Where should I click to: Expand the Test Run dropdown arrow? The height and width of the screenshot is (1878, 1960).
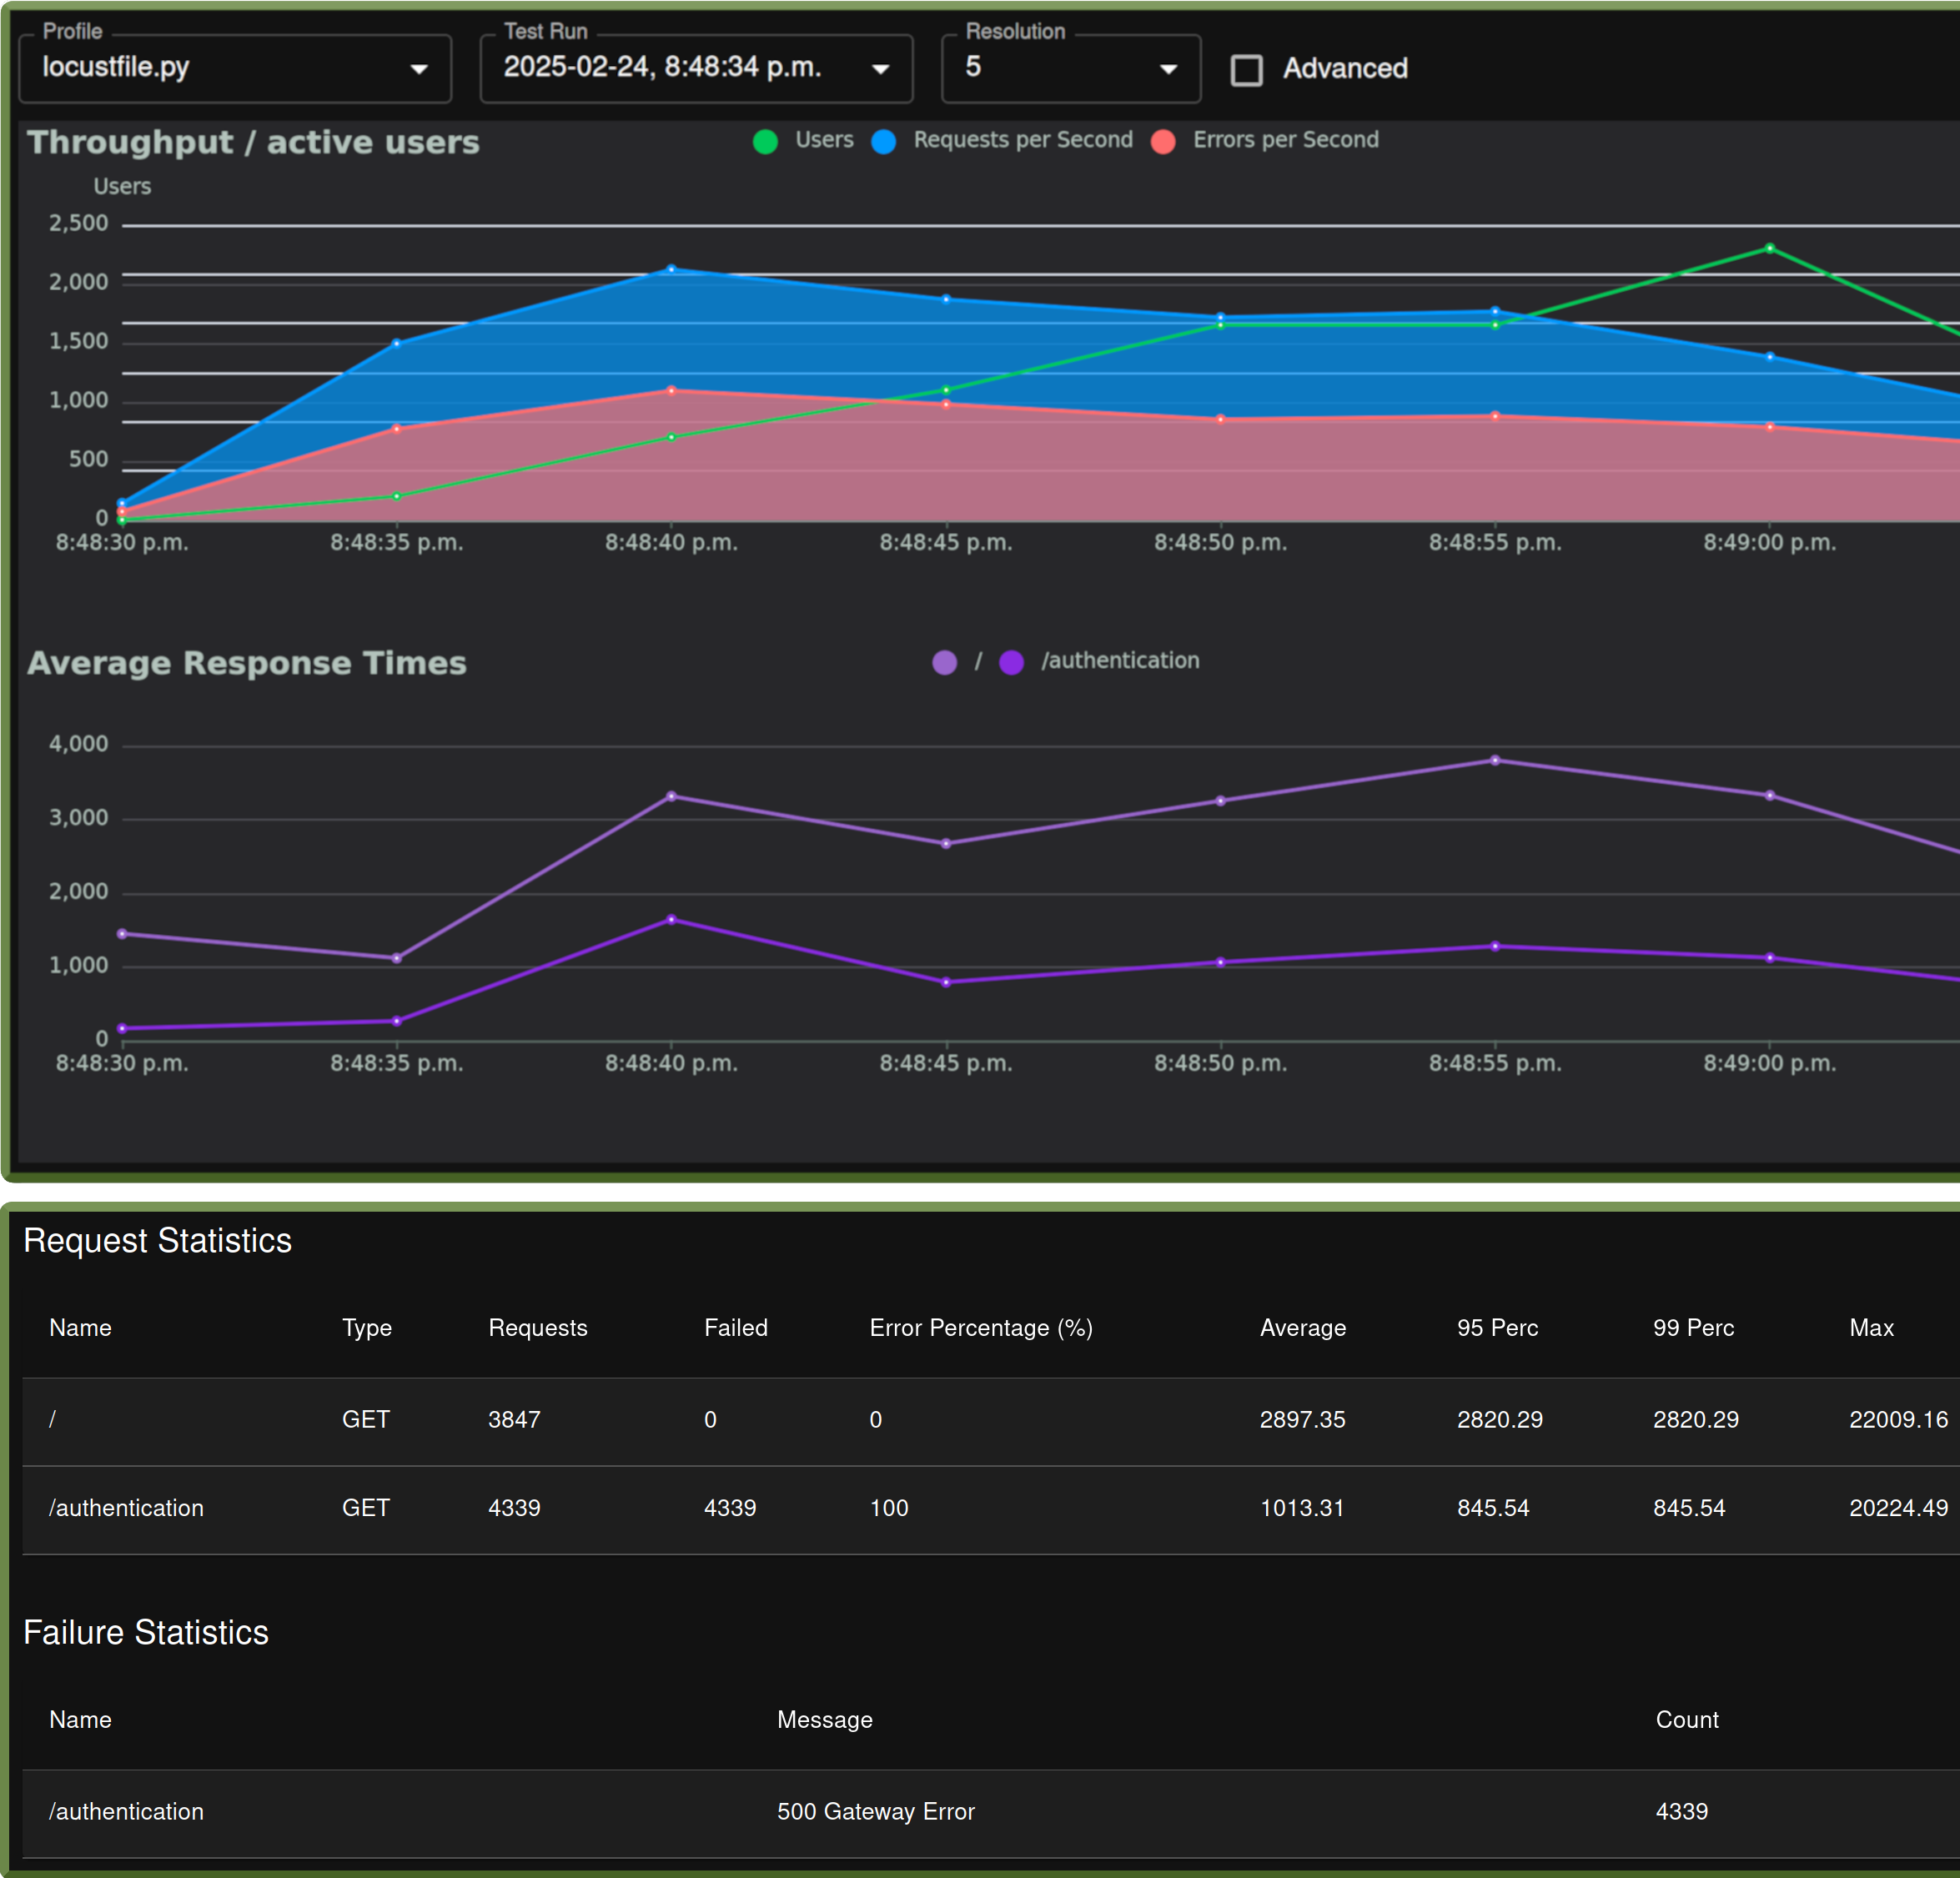[880, 69]
